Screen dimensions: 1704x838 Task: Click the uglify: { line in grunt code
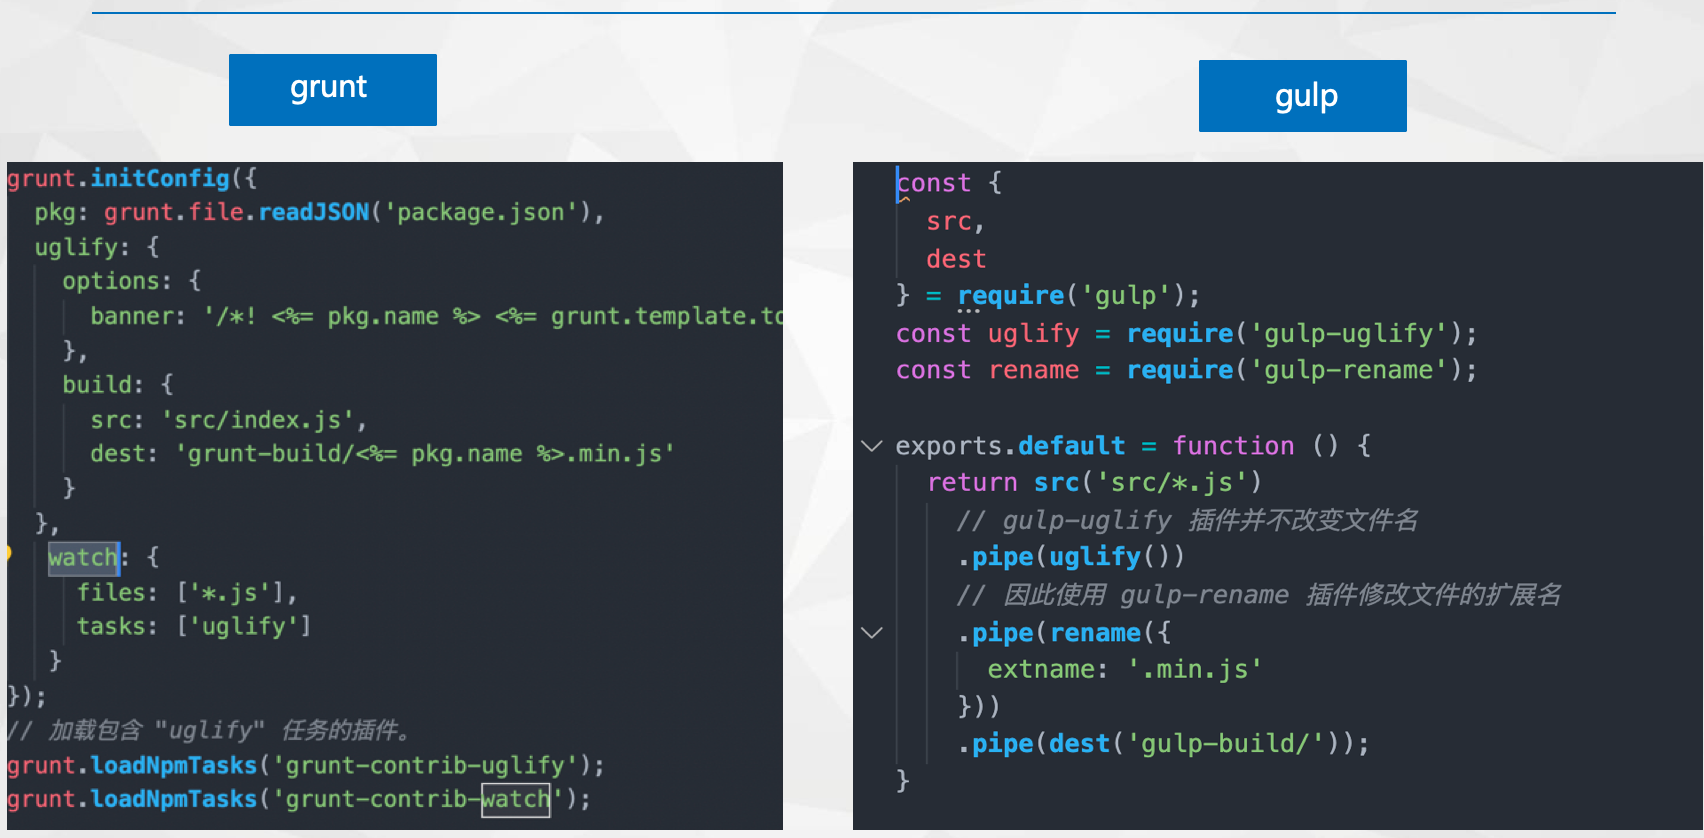[97, 247]
